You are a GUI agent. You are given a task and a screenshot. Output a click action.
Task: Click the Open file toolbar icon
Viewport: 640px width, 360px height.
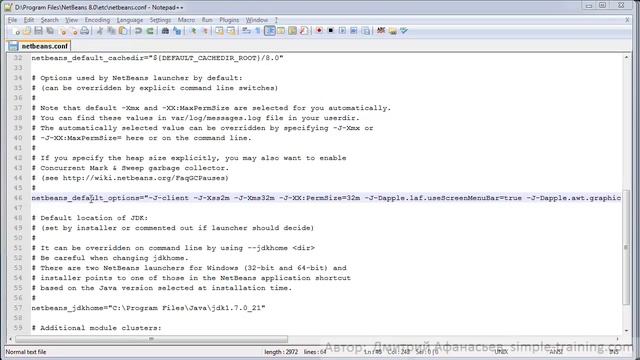tap(27, 31)
